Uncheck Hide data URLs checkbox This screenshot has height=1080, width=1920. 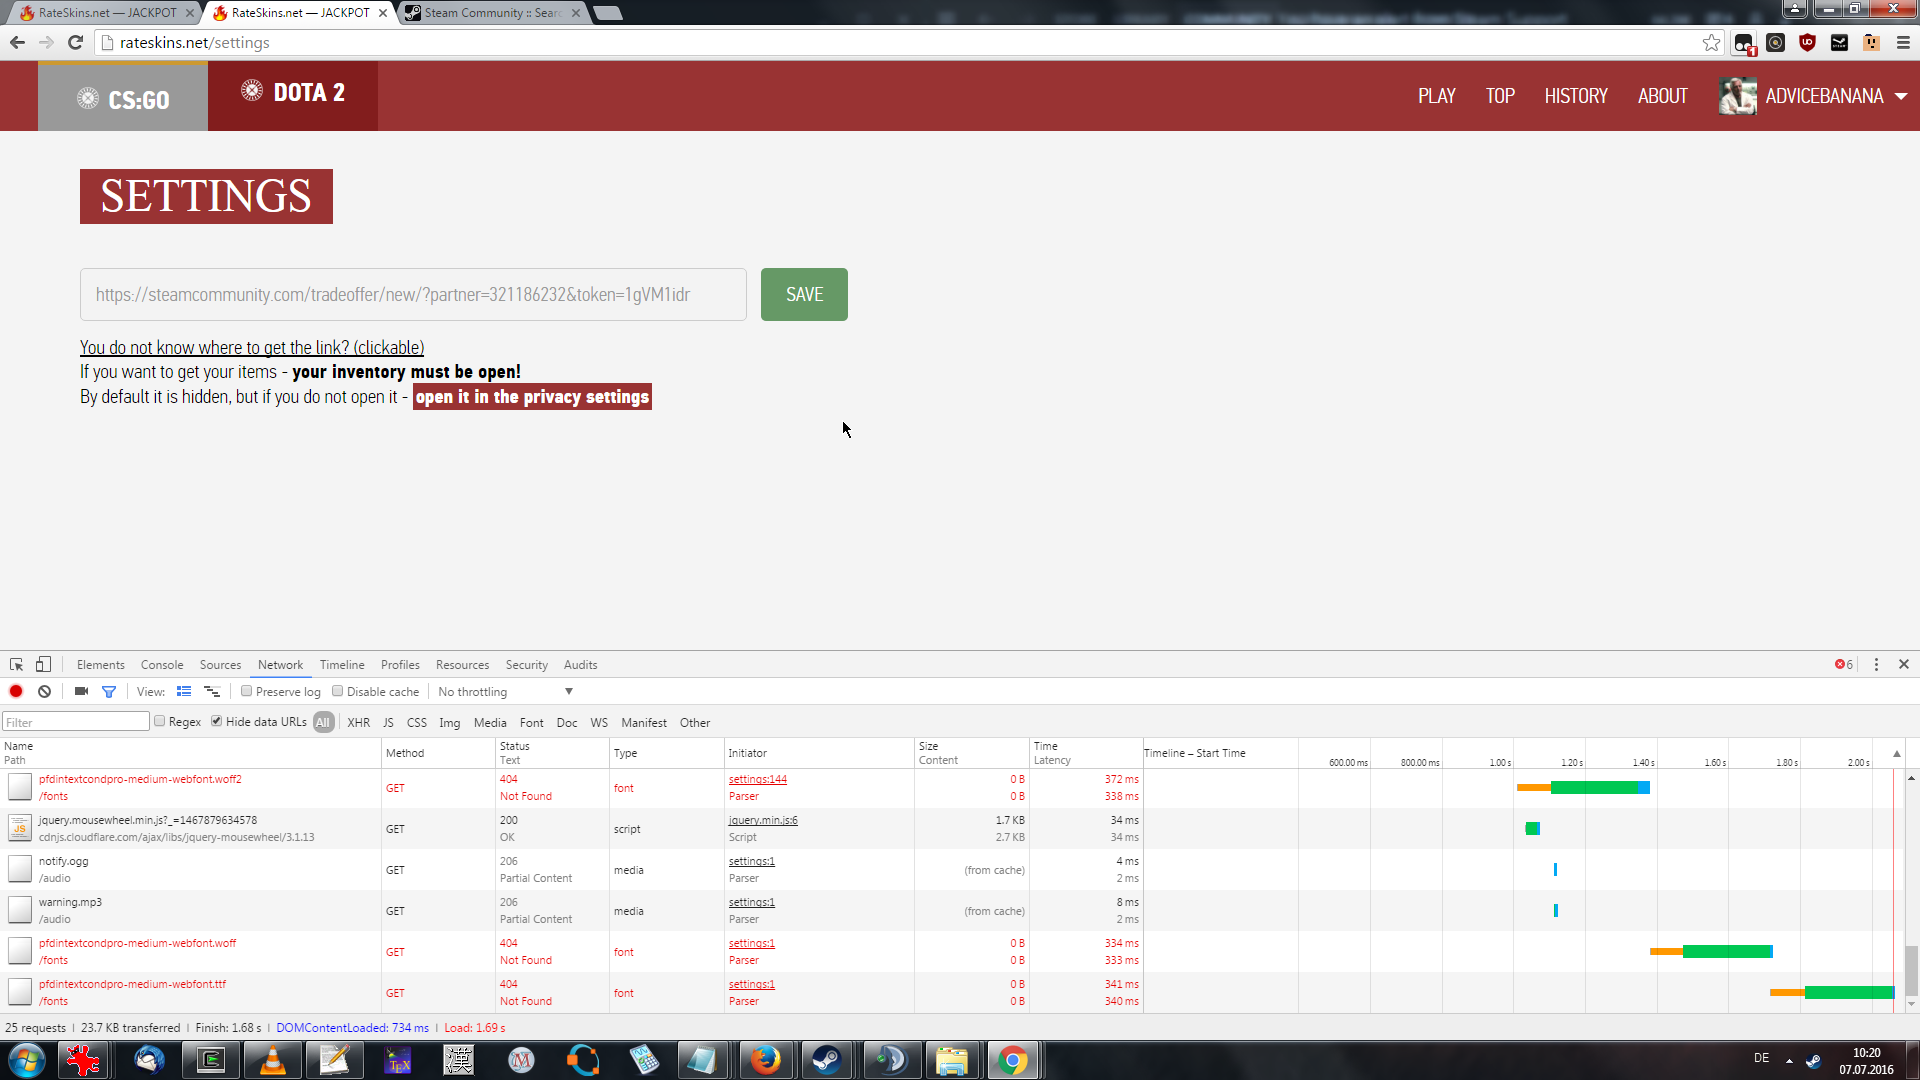coord(216,721)
